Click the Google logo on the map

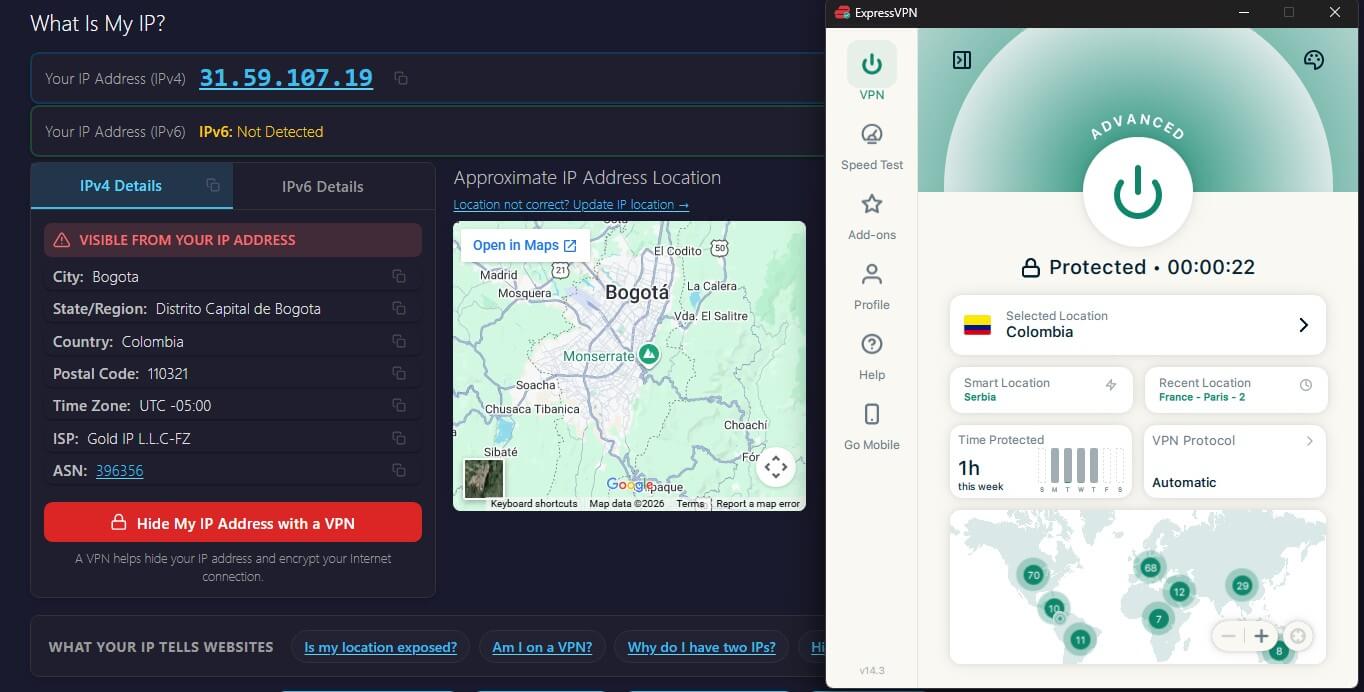[630, 485]
